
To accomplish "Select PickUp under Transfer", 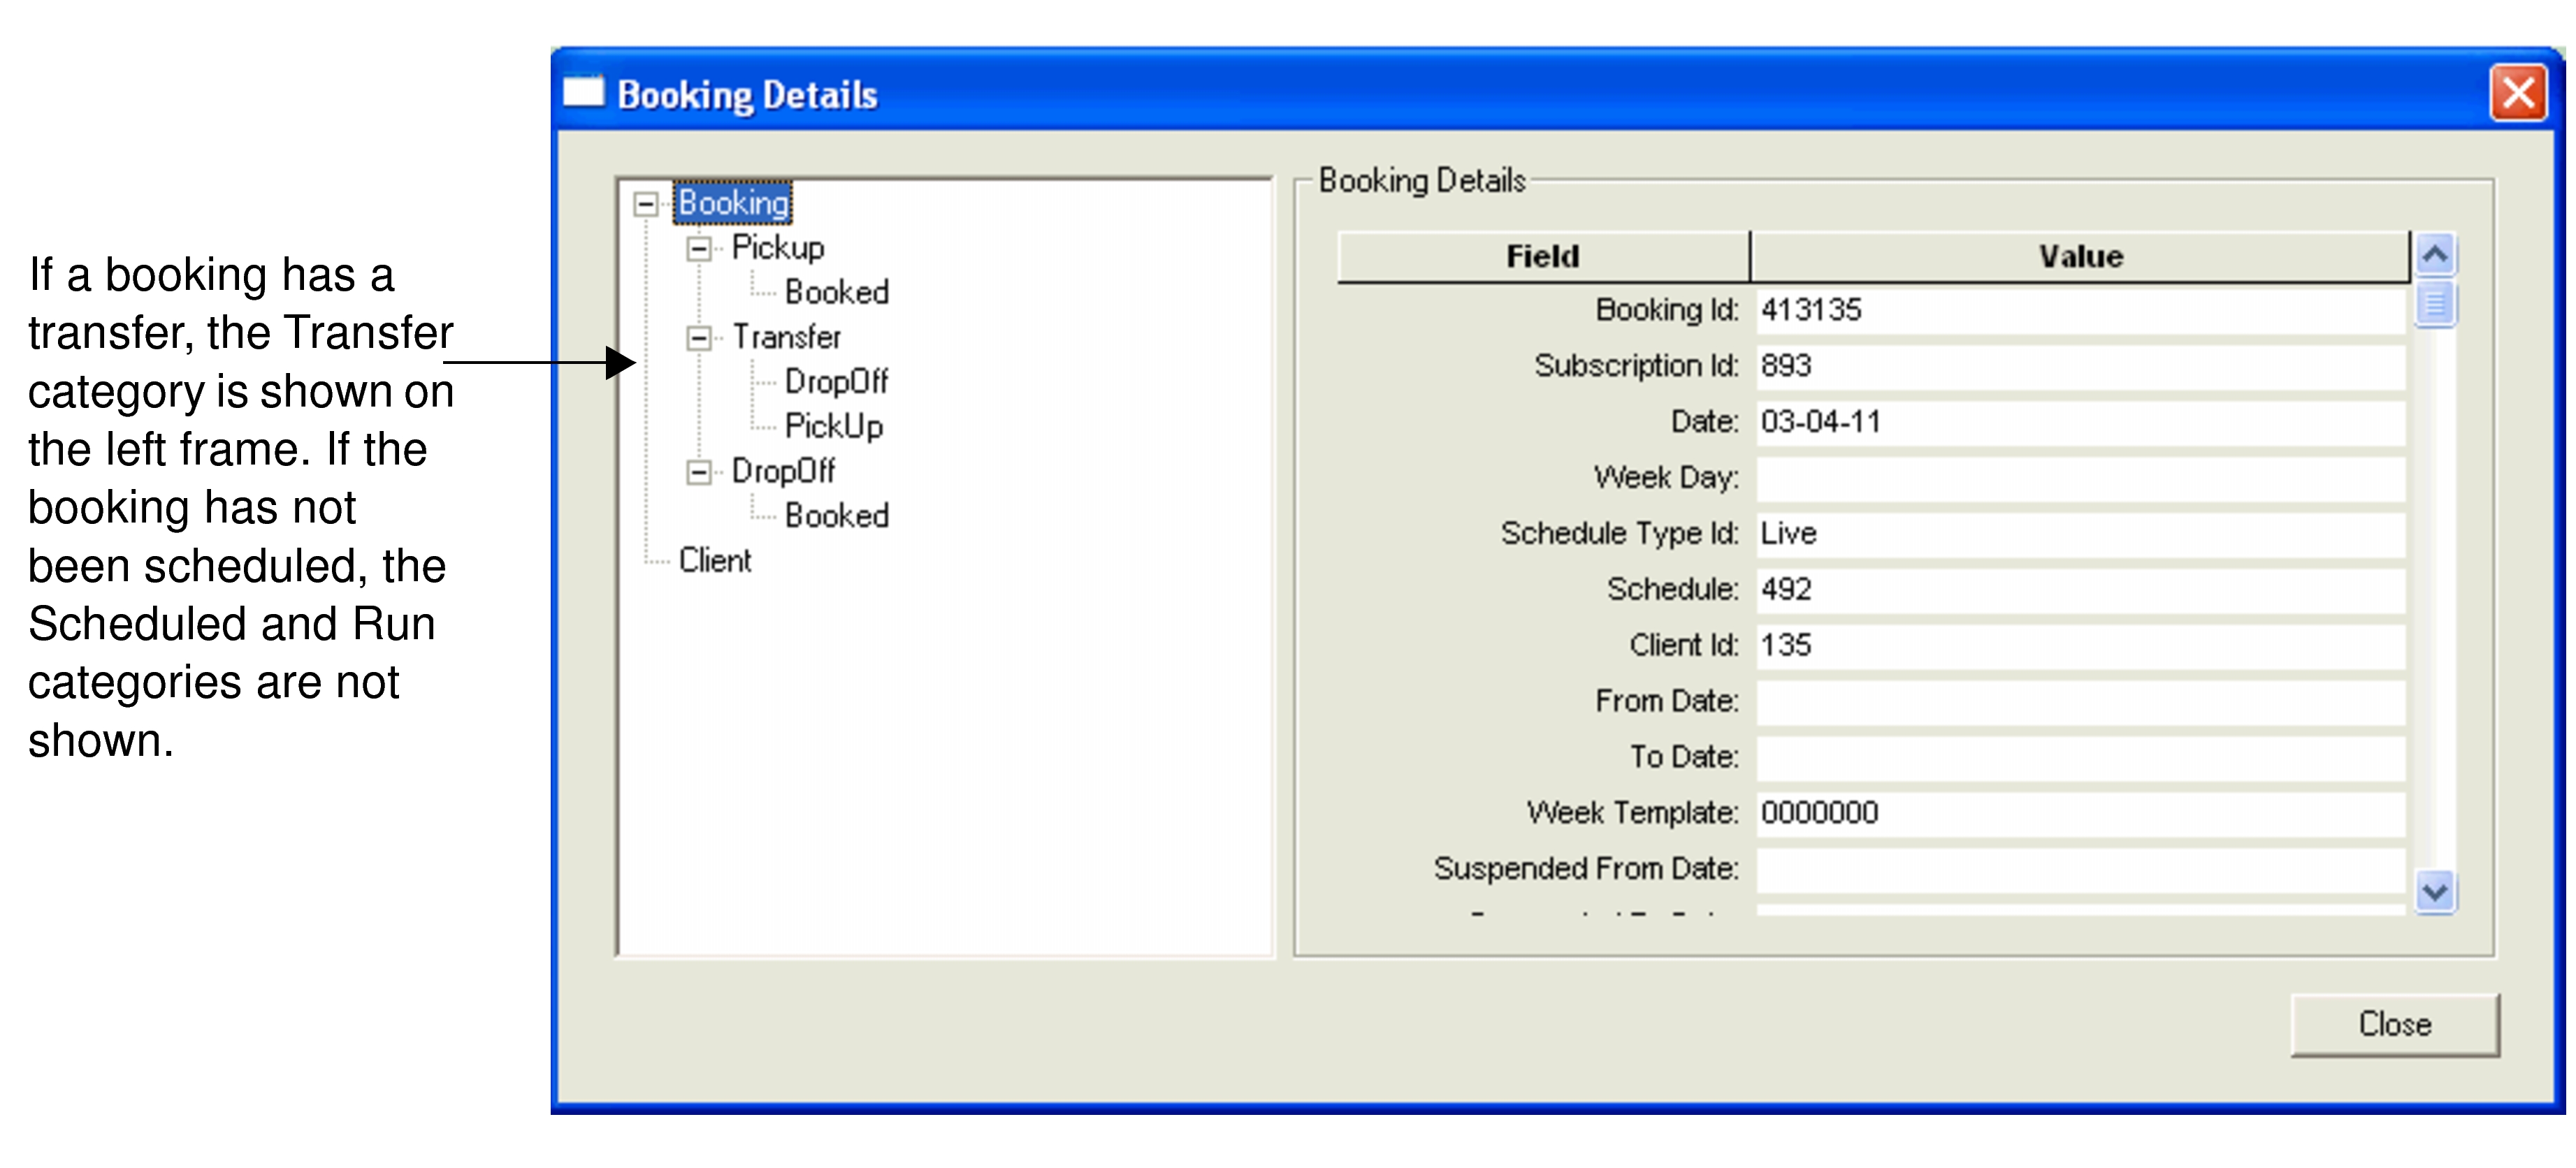I will (x=833, y=426).
